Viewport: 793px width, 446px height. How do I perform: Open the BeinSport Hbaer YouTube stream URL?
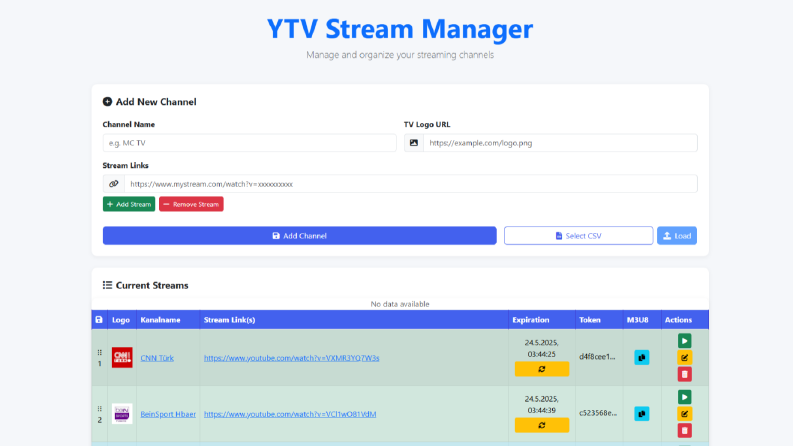pos(290,414)
